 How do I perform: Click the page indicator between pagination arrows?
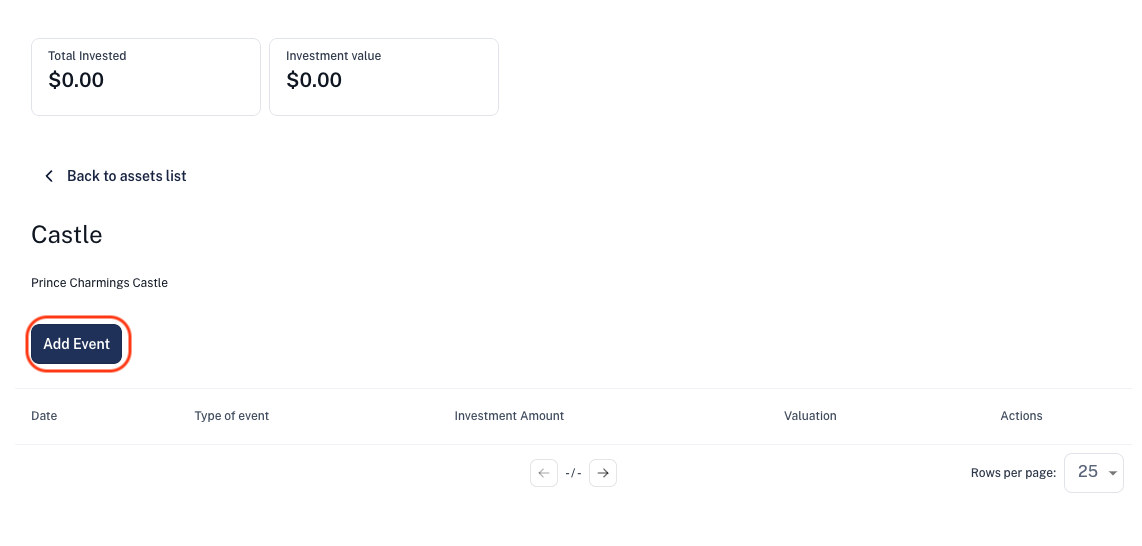(573, 473)
